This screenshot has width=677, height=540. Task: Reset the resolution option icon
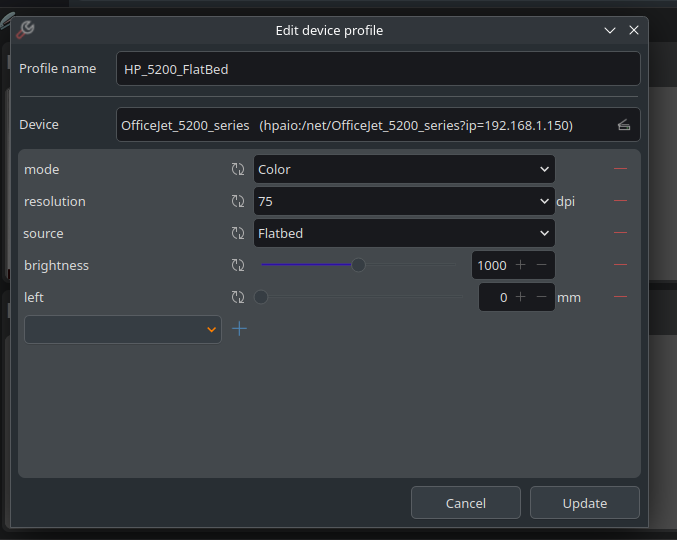pos(238,201)
